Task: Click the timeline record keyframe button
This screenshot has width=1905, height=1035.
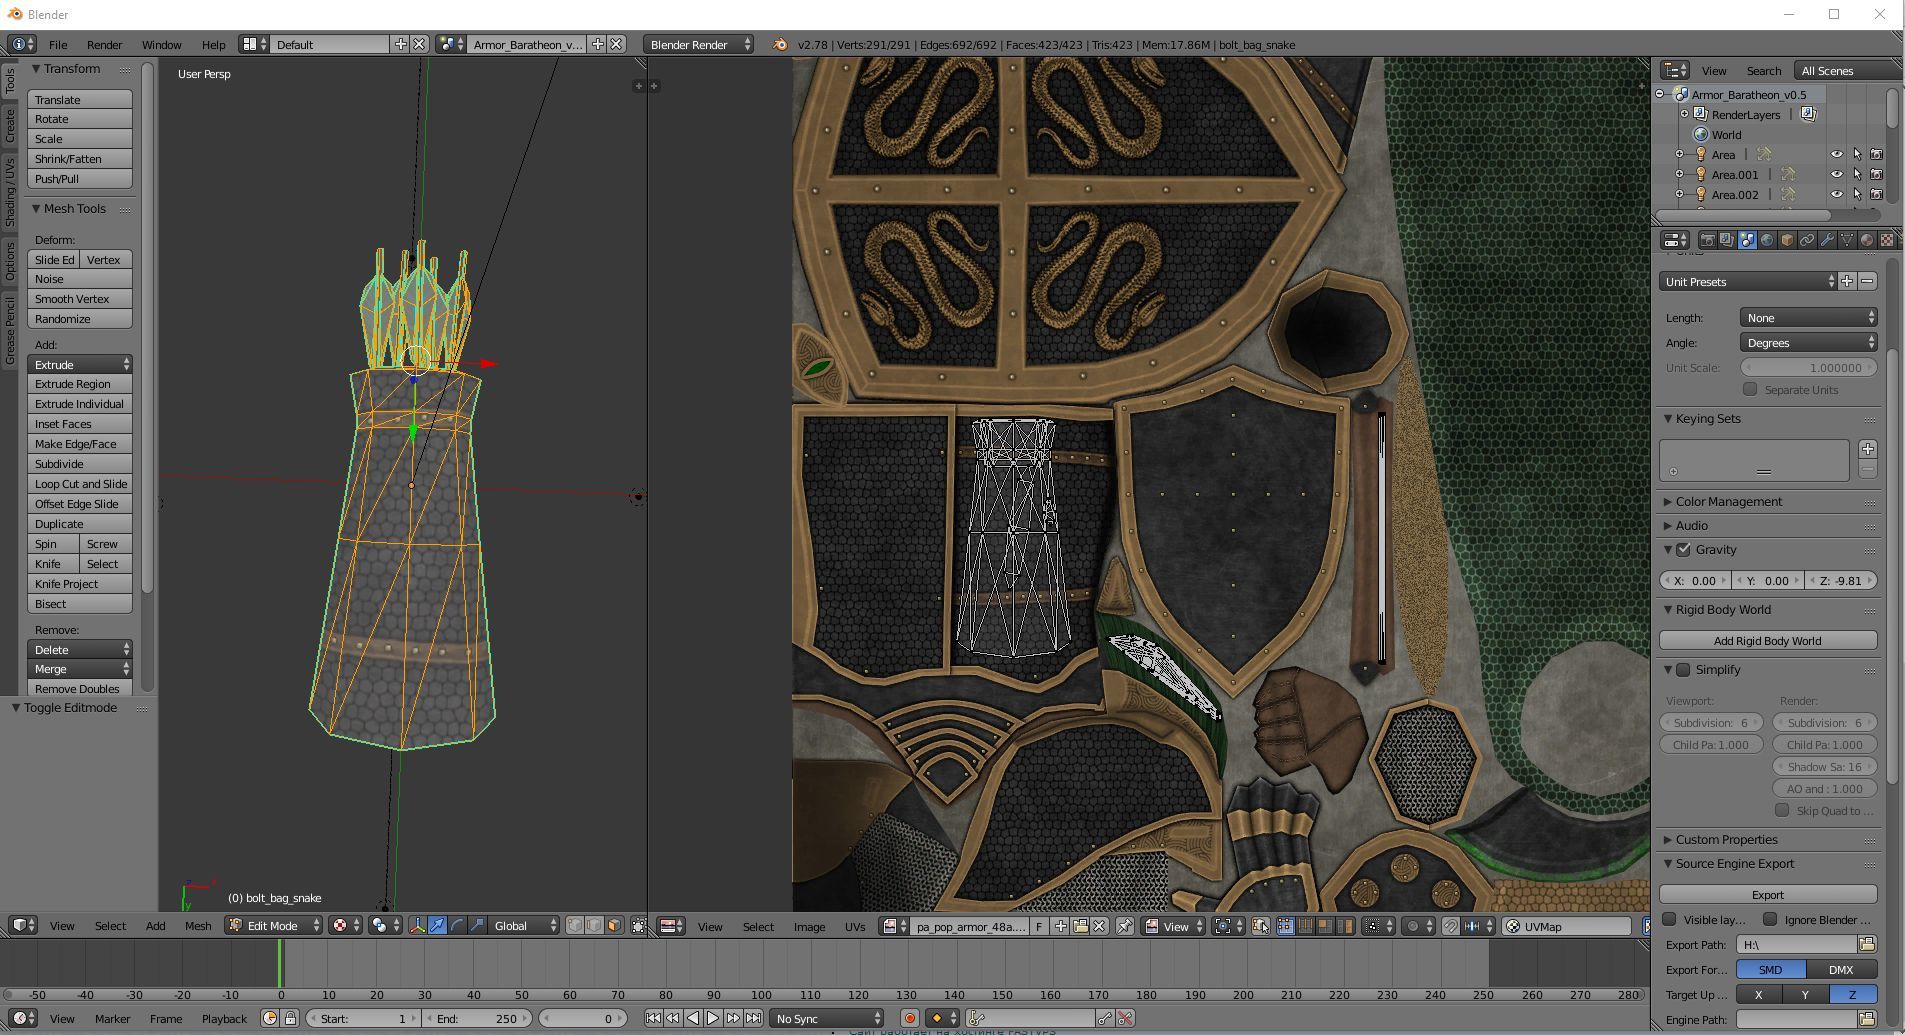Action: tap(909, 1018)
